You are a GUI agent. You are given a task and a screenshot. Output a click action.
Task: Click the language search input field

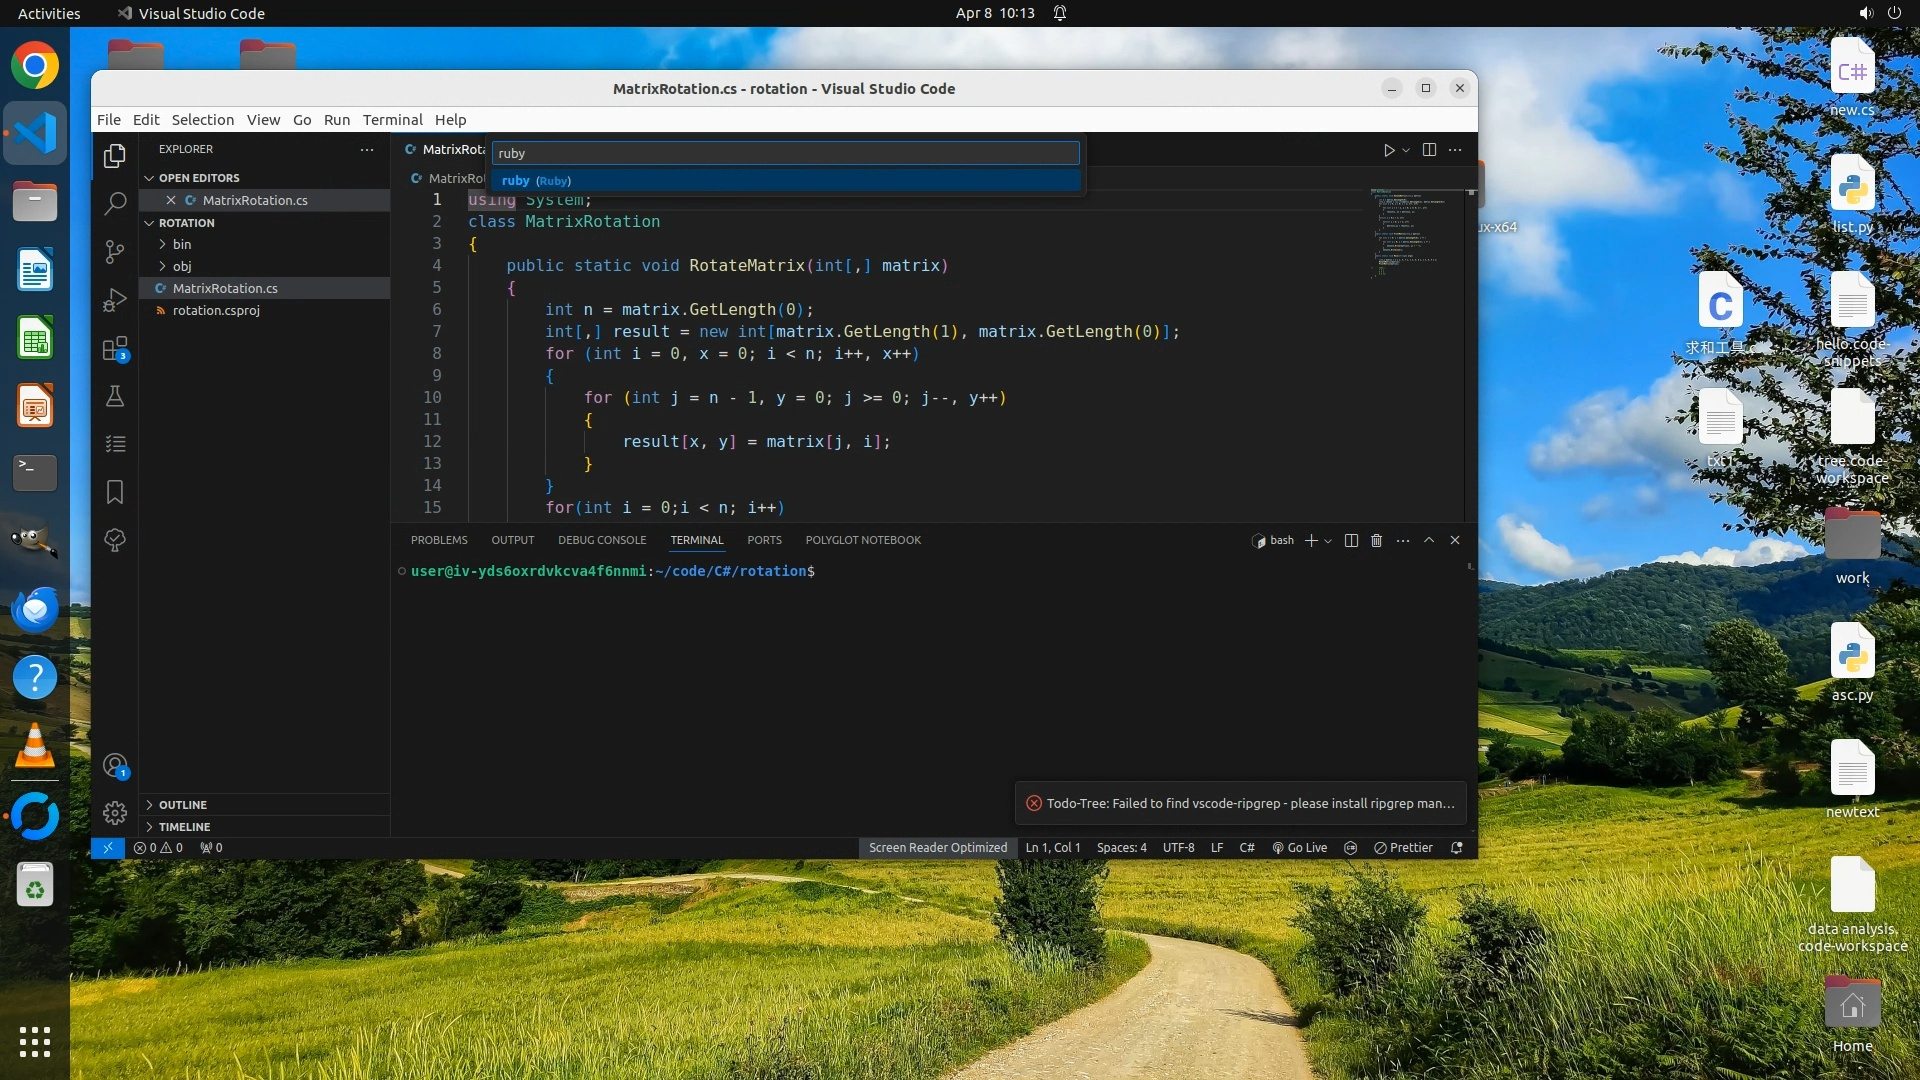click(x=785, y=153)
